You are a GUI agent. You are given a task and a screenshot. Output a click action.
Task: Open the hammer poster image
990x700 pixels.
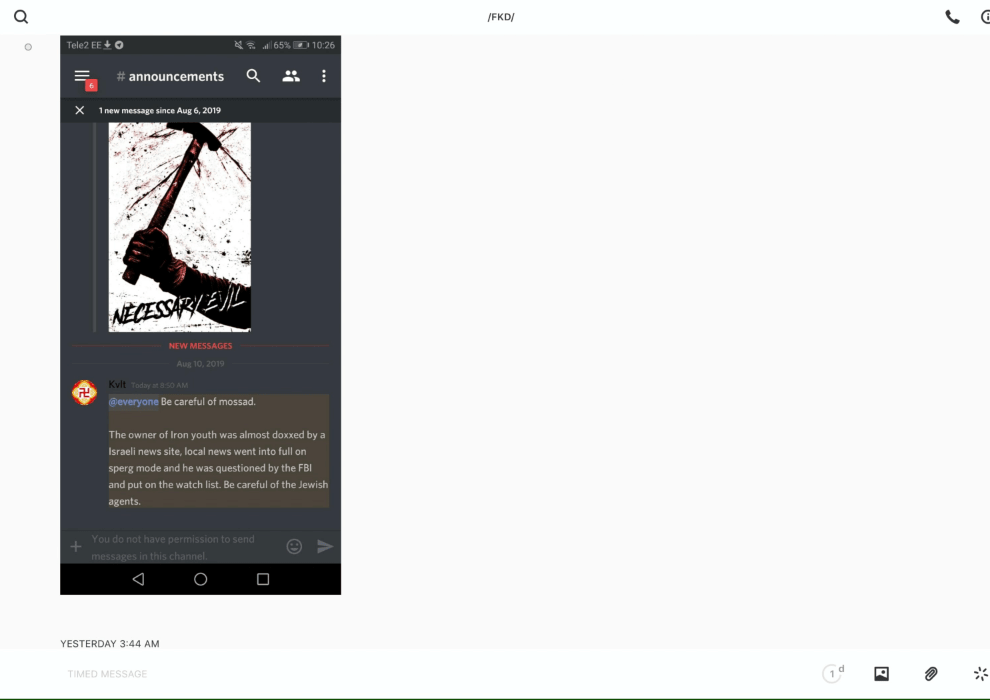tap(180, 226)
